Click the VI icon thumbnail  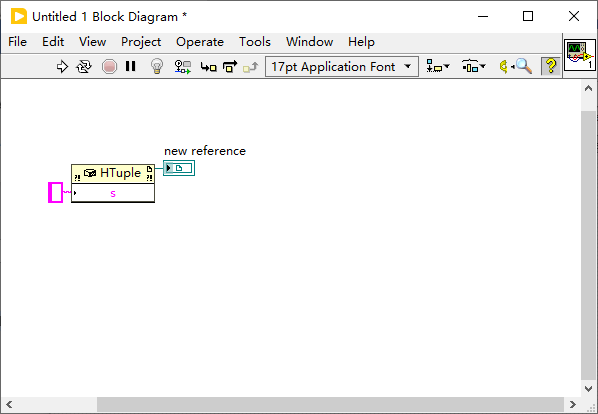[x=579, y=56]
